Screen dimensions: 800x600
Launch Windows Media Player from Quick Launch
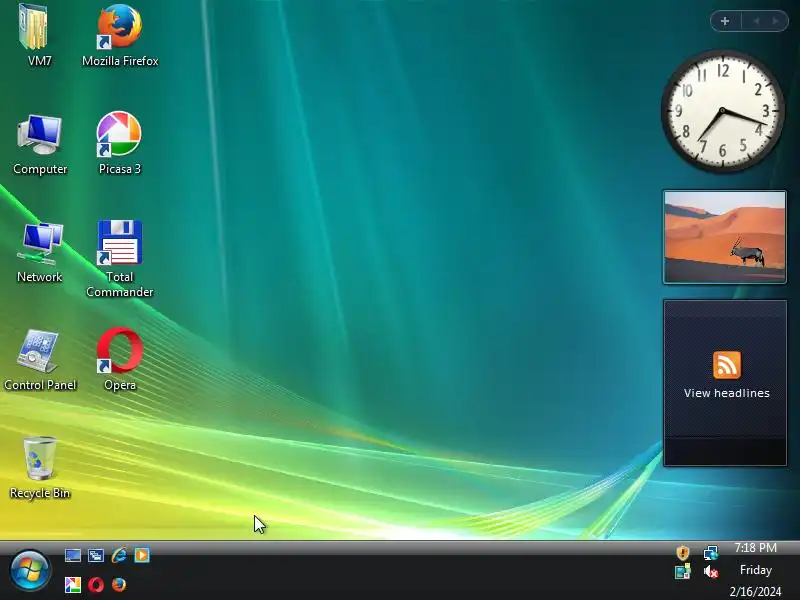[142, 555]
